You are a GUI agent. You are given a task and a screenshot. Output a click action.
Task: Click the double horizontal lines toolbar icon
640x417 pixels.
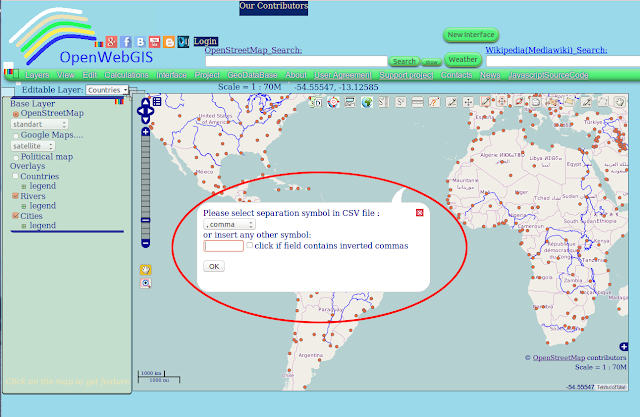click(x=418, y=102)
